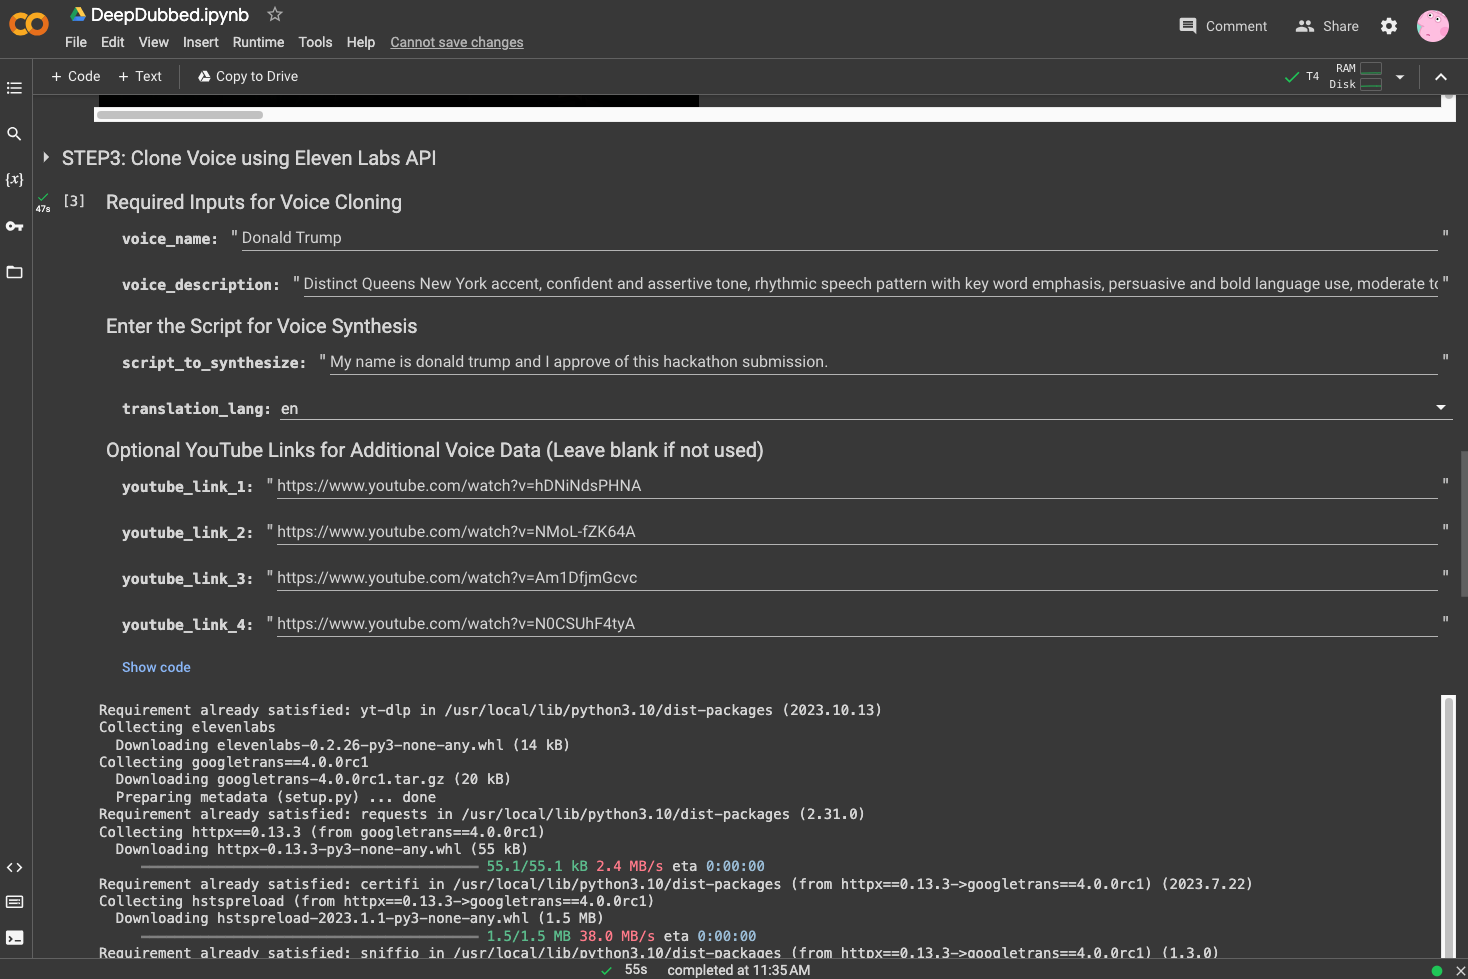Image resolution: width=1468 pixels, height=979 pixels.
Task: Edit the youtube_link_2 field
Action: (856, 532)
